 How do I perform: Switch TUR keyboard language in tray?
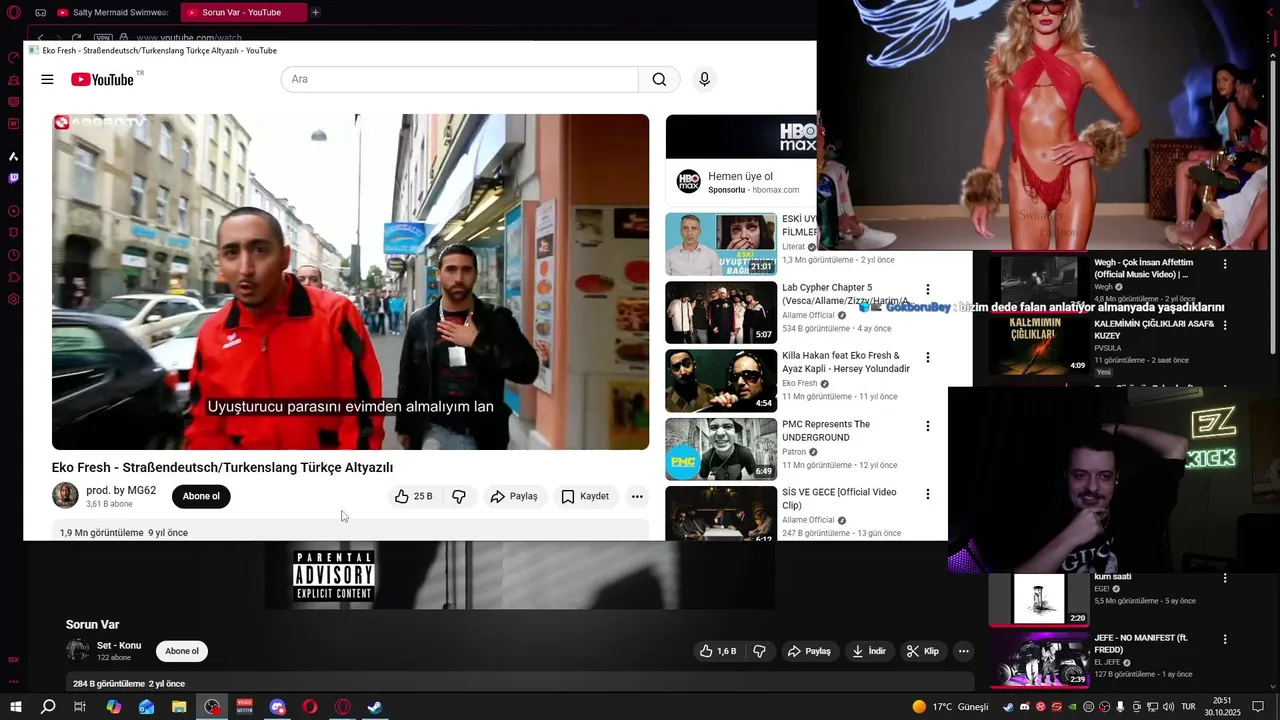point(1189,707)
